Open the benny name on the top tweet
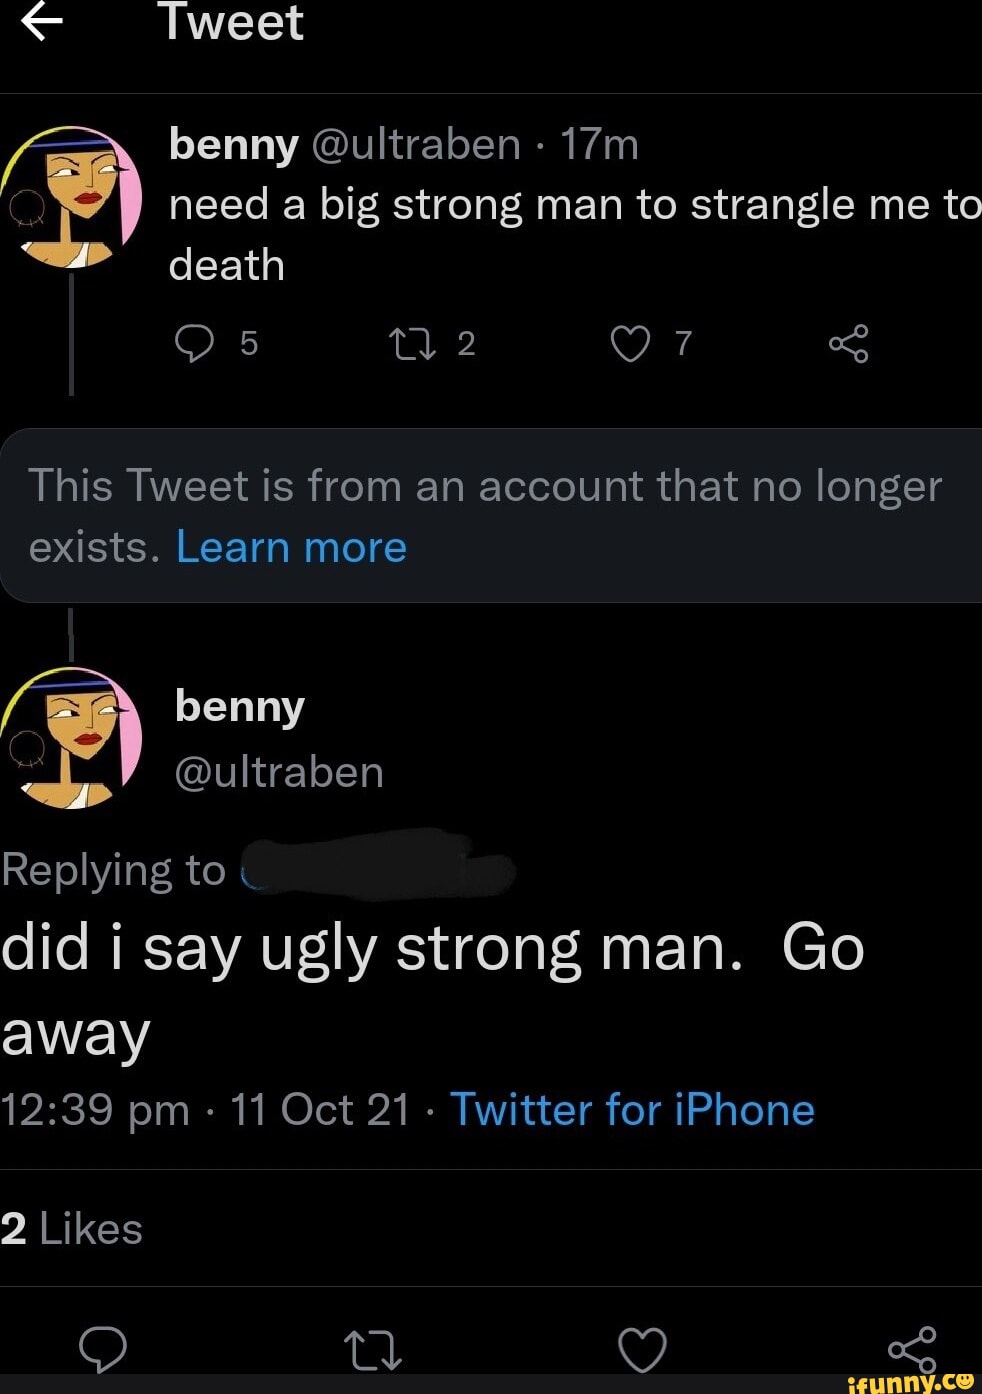The width and height of the screenshot is (982, 1394). tap(234, 145)
